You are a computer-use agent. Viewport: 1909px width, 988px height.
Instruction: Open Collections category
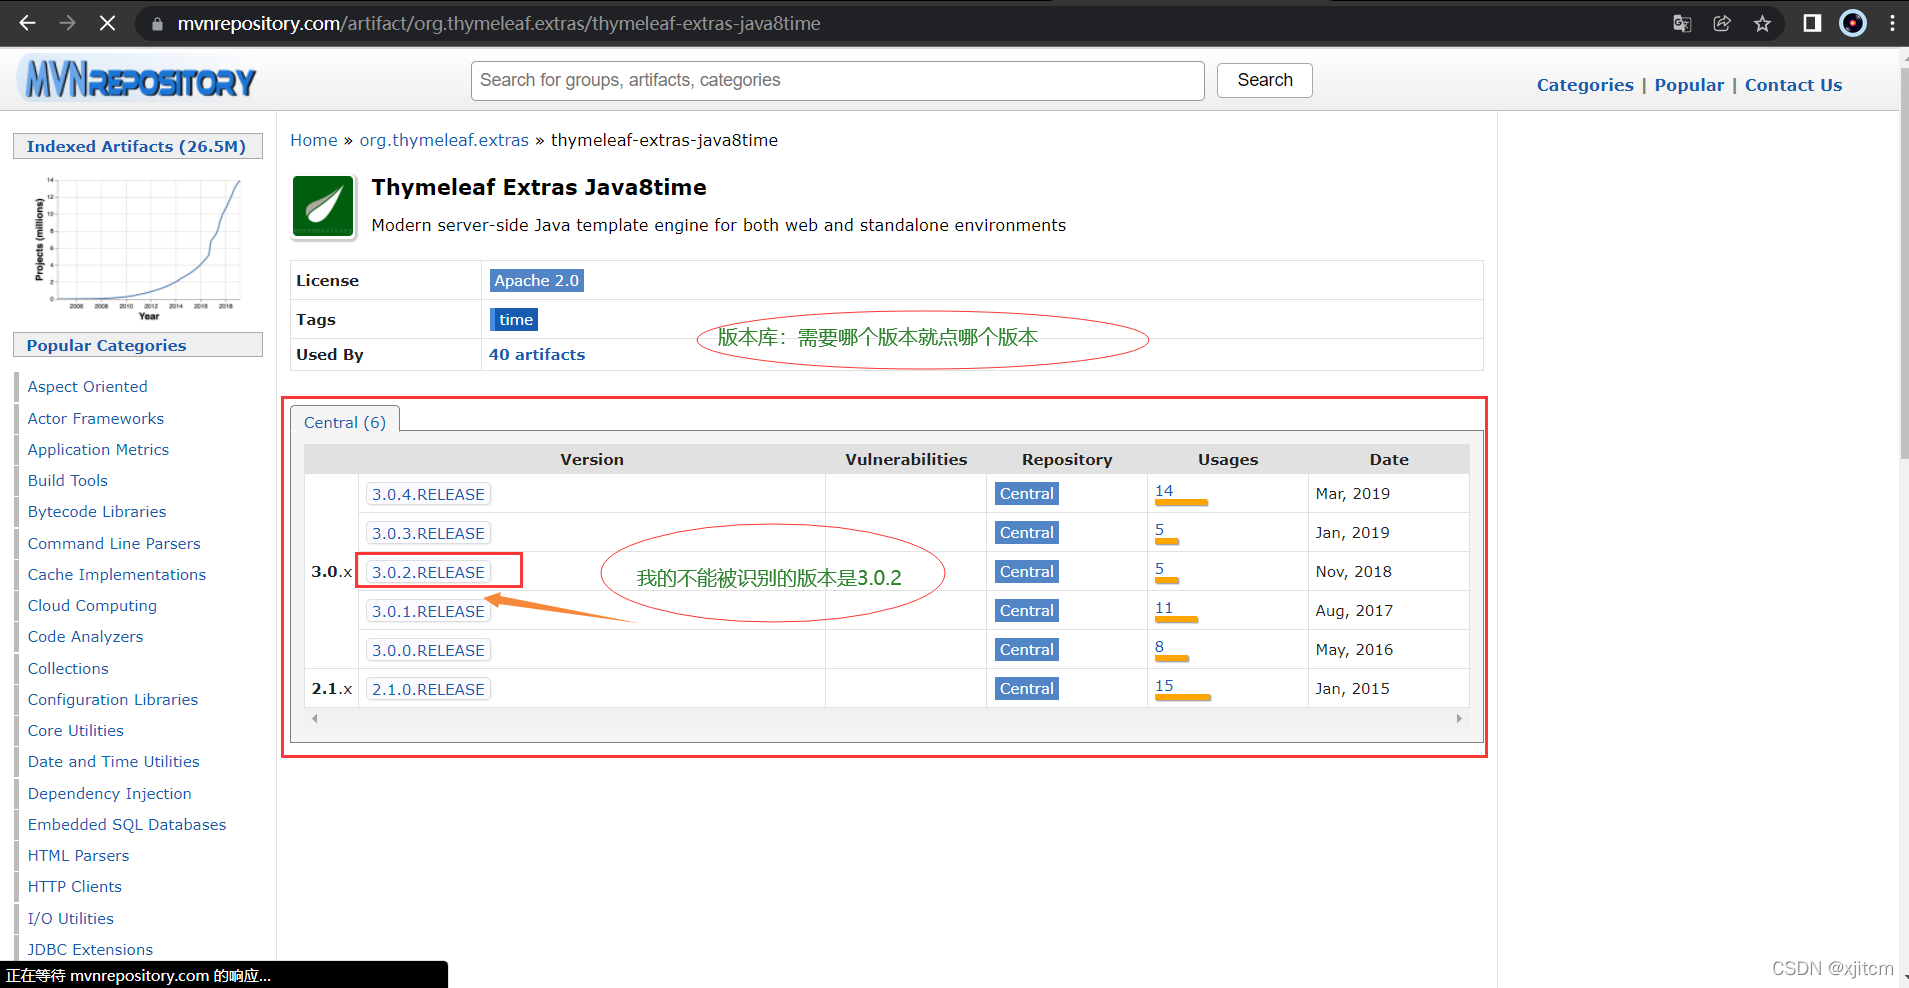(68, 668)
